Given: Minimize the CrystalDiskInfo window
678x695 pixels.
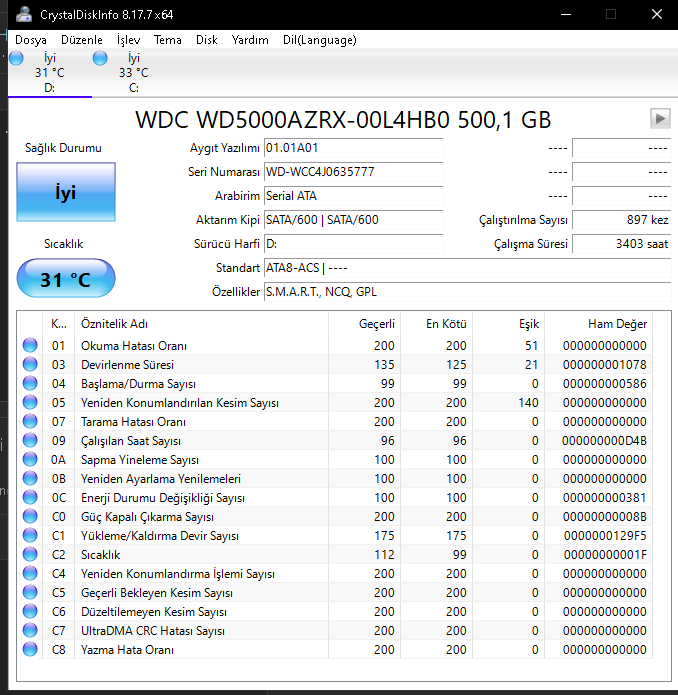Looking at the screenshot, I should click(x=565, y=15).
